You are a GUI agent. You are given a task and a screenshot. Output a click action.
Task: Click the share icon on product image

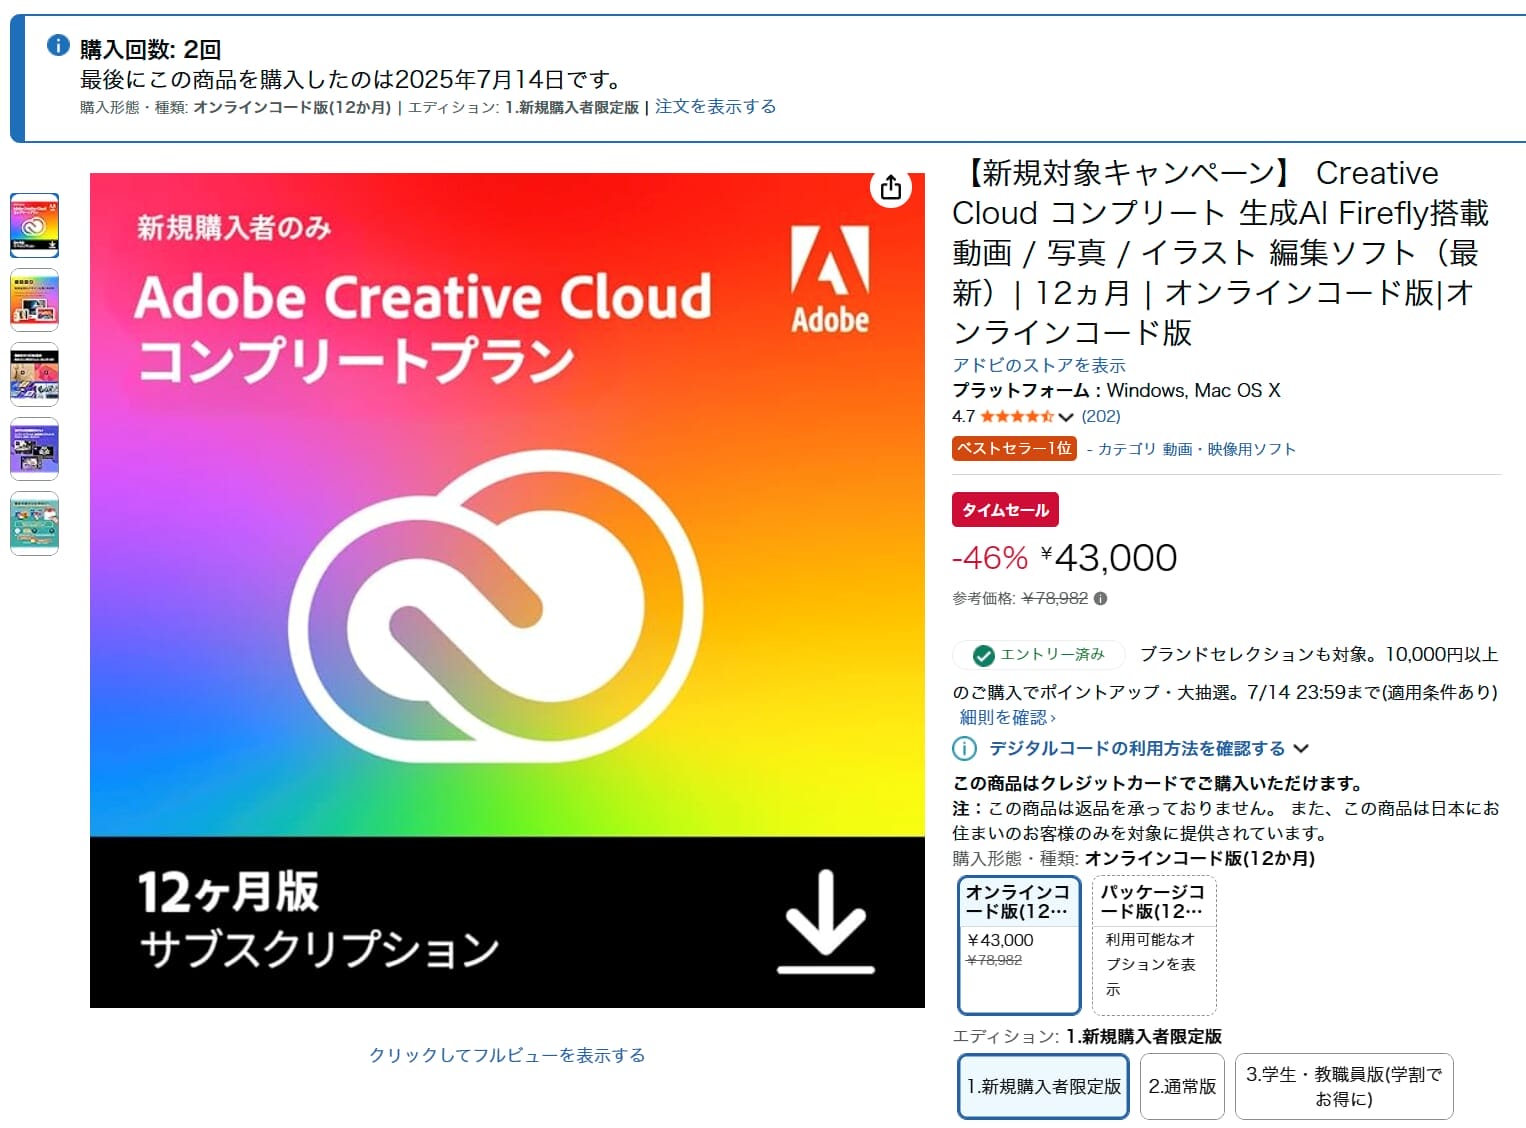pyautogui.click(x=891, y=188)
